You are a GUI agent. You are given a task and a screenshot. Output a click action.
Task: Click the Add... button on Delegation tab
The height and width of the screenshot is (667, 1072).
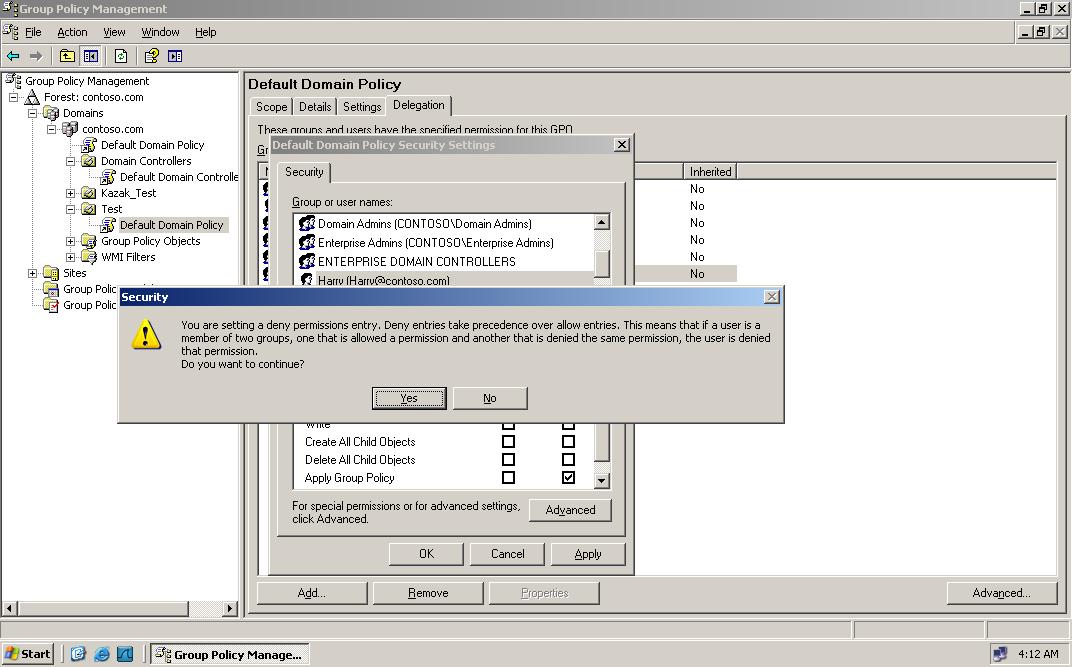[312, 593]
